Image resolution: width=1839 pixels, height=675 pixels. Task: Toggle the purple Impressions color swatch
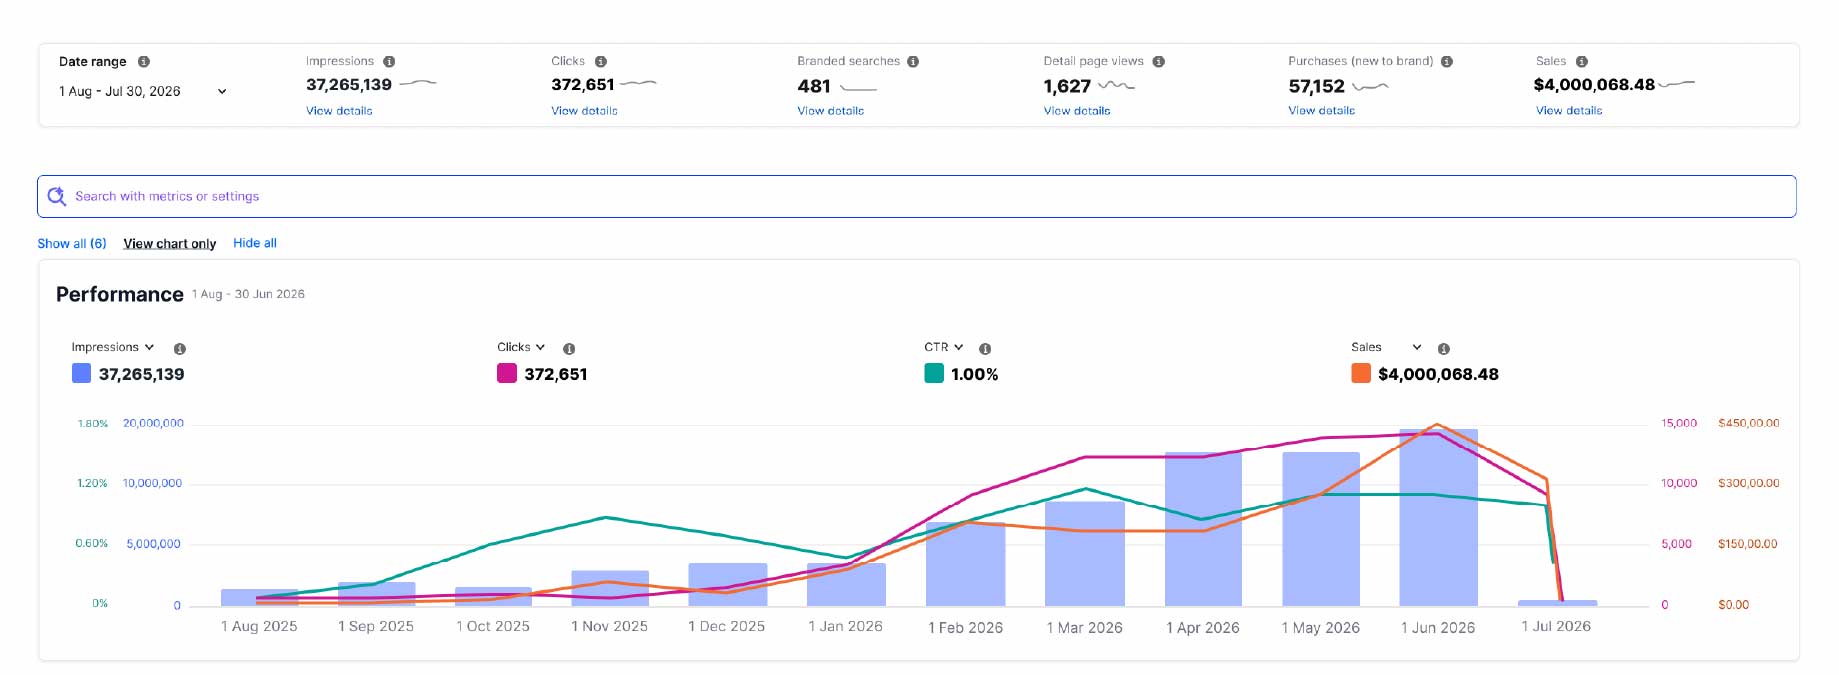(82, 373)
